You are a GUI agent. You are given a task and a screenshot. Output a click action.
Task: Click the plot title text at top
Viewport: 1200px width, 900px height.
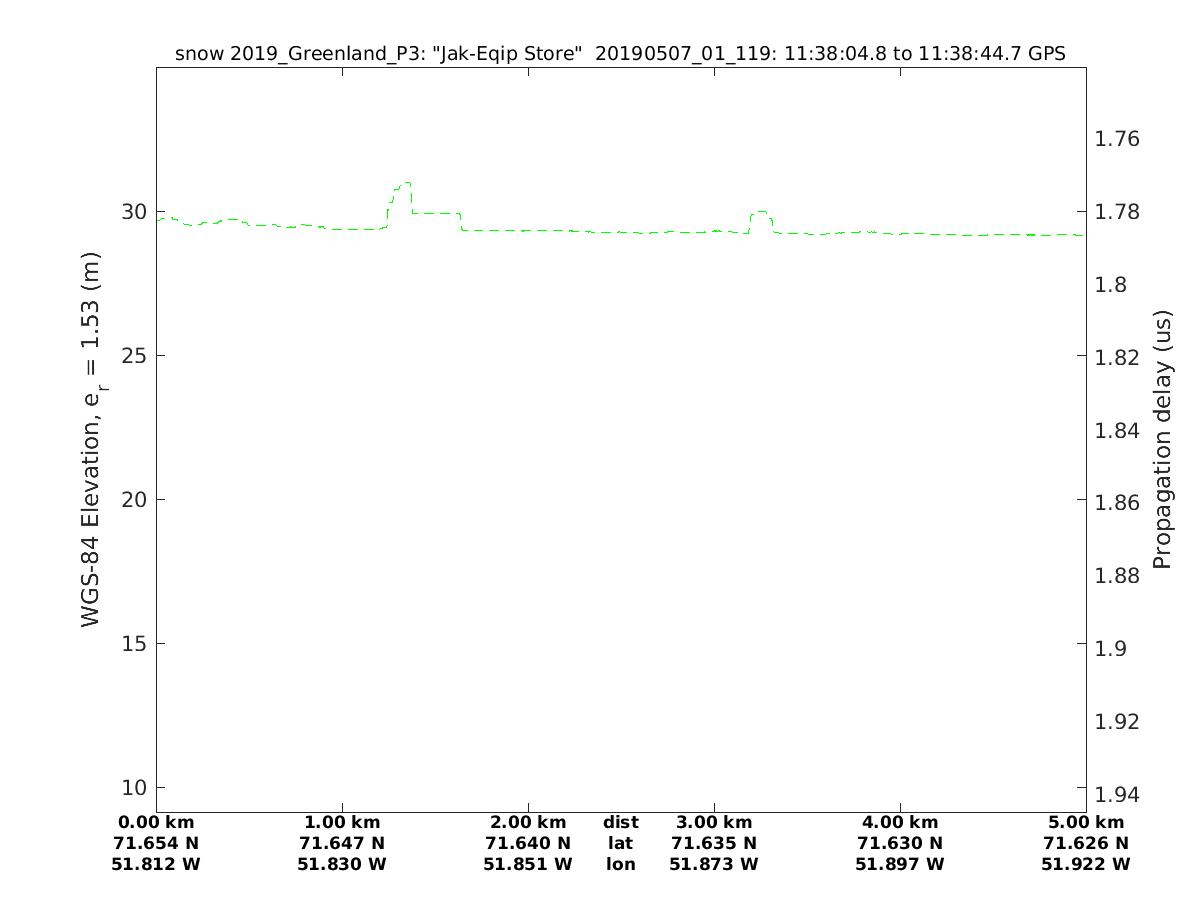620,54
